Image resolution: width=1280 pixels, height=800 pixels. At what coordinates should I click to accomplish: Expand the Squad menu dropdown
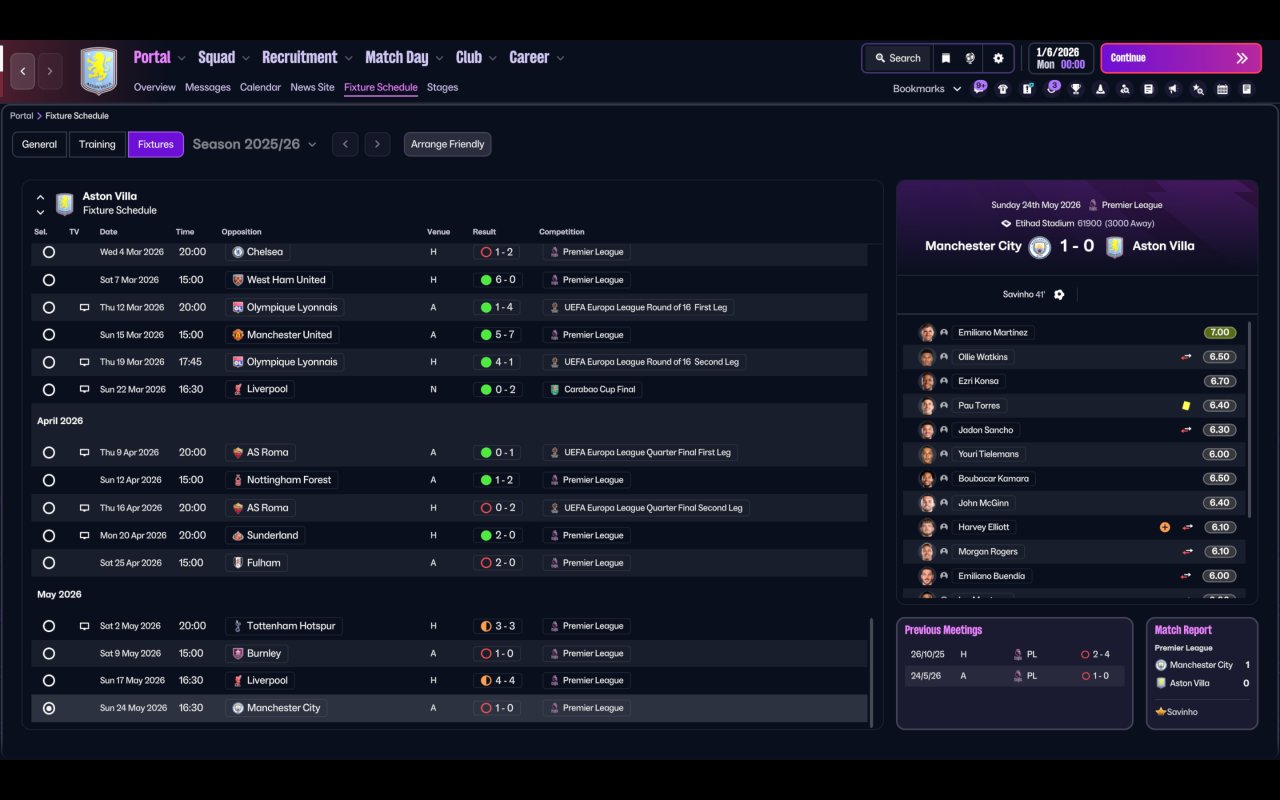246,58
